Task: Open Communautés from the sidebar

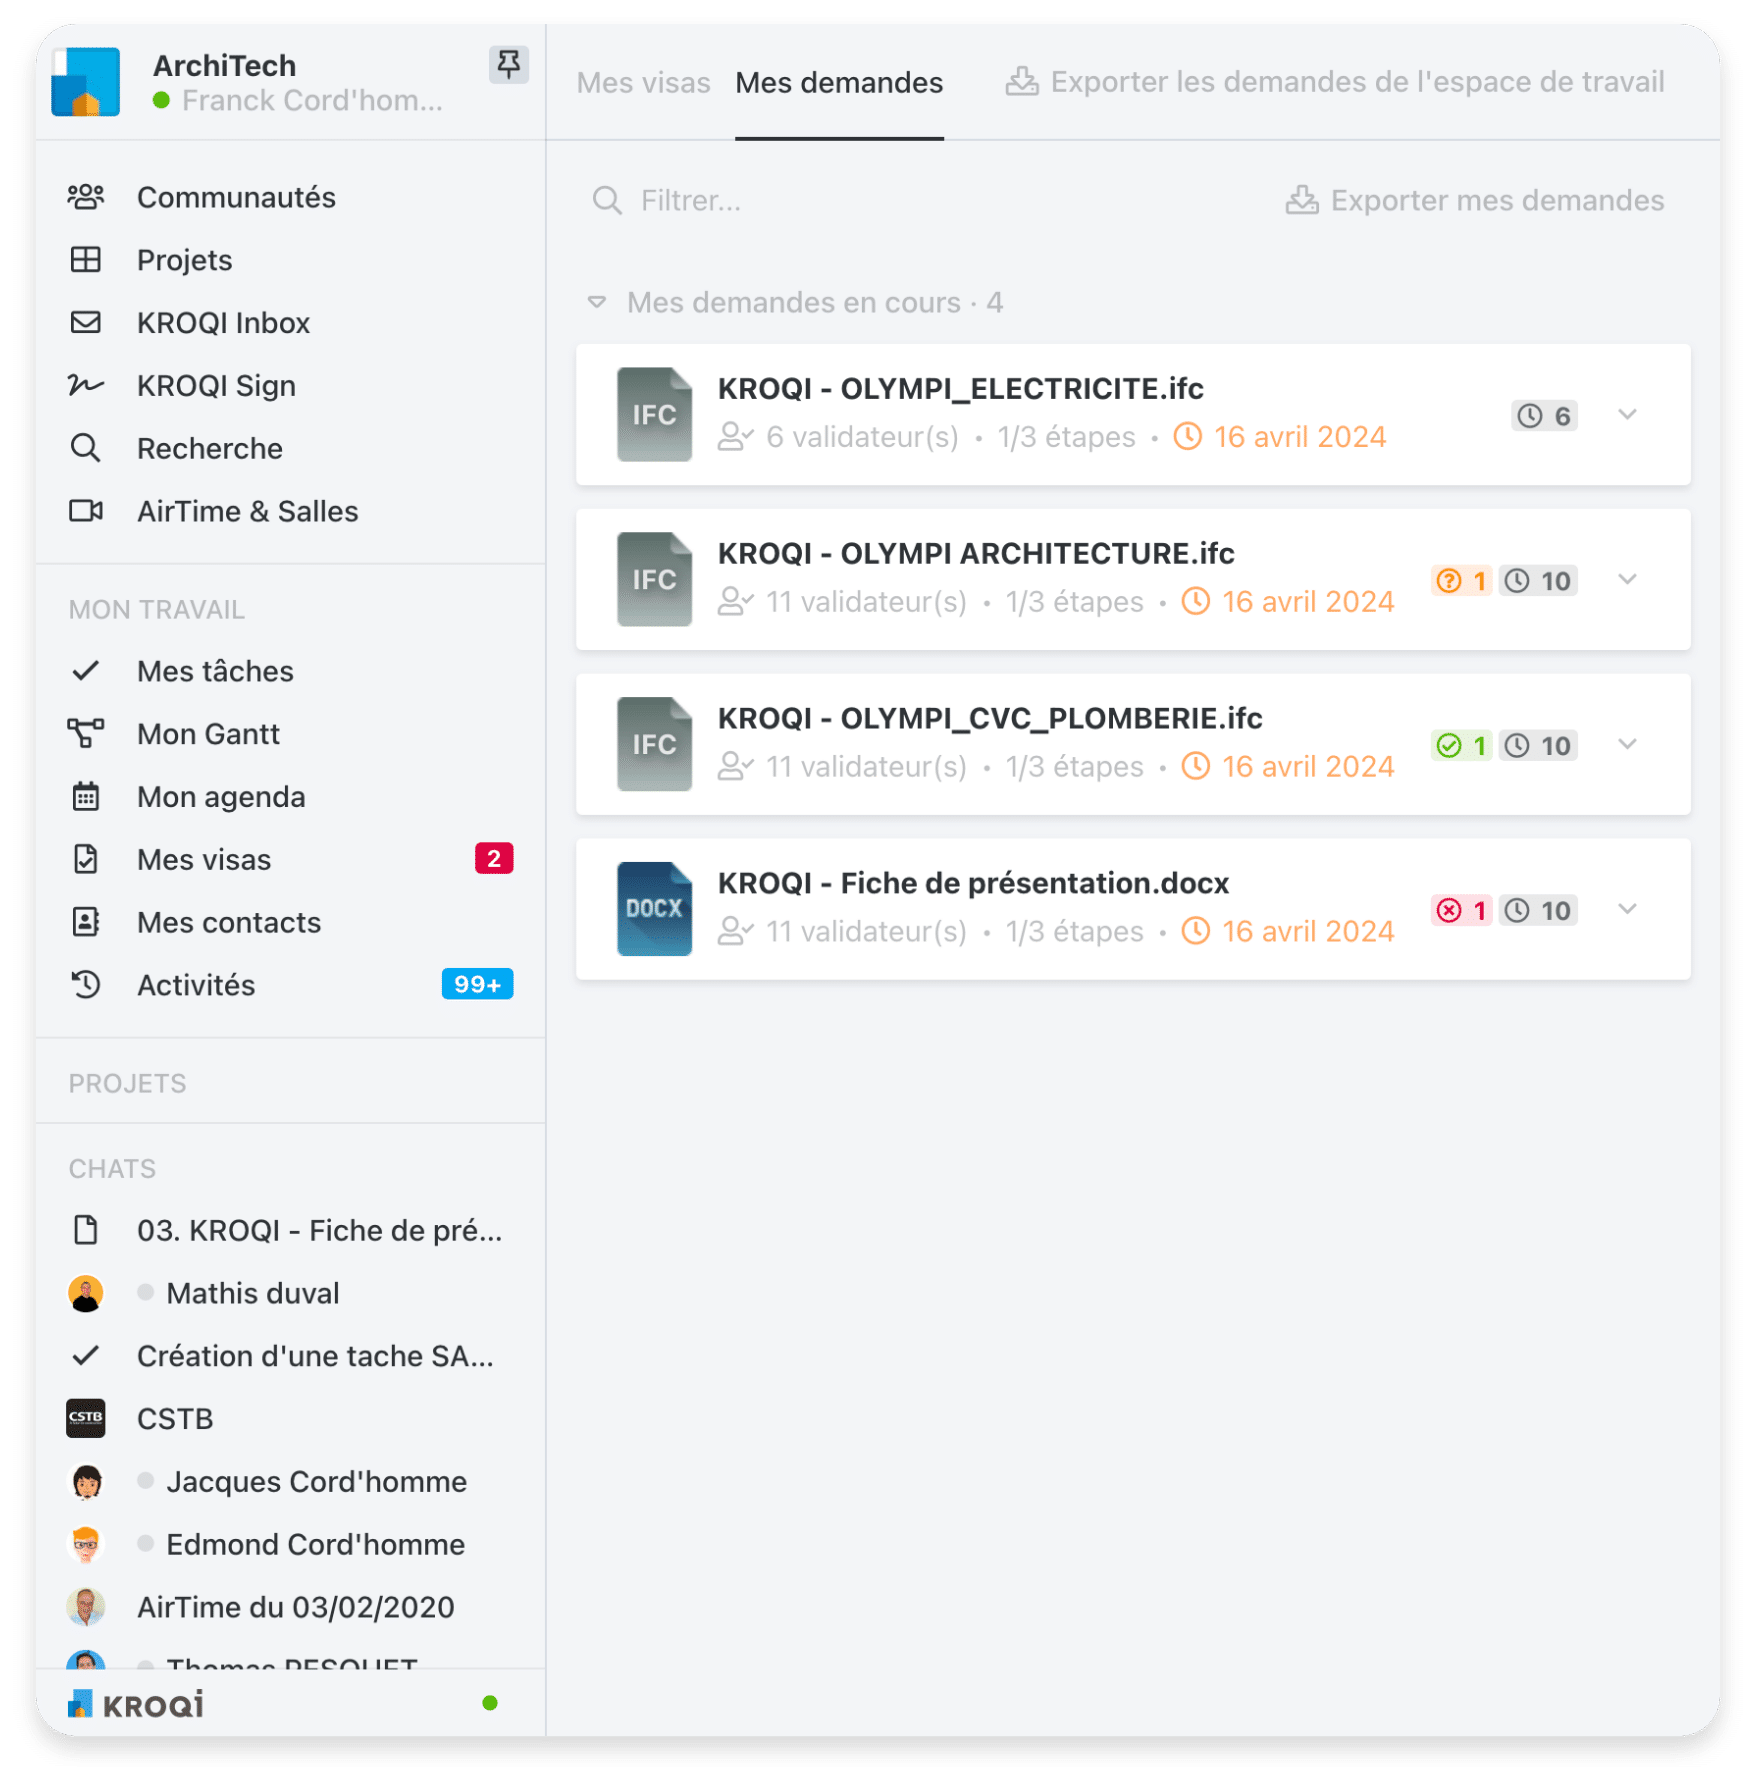Action: [x=236, y=197]
